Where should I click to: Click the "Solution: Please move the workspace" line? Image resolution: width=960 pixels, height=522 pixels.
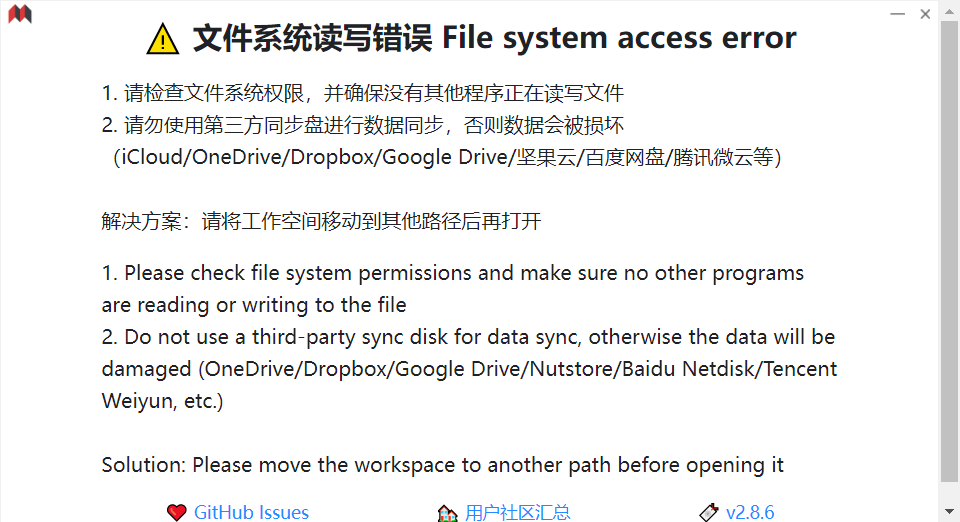click(x=442, y=465)
